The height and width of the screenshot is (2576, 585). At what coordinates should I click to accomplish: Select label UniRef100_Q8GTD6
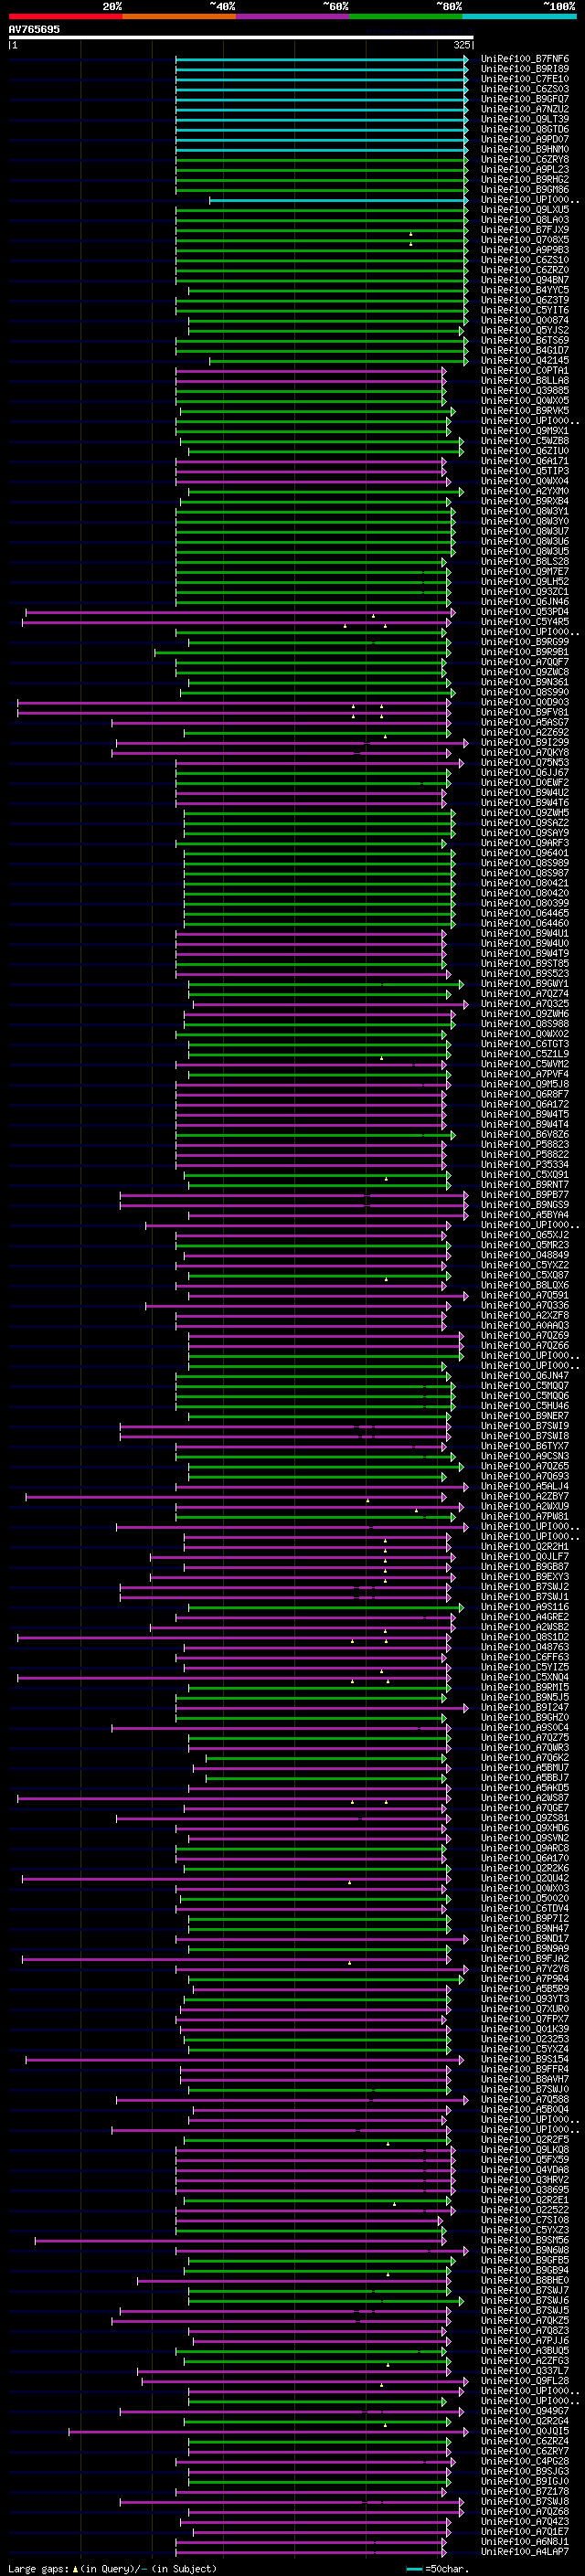coord(525,129)
